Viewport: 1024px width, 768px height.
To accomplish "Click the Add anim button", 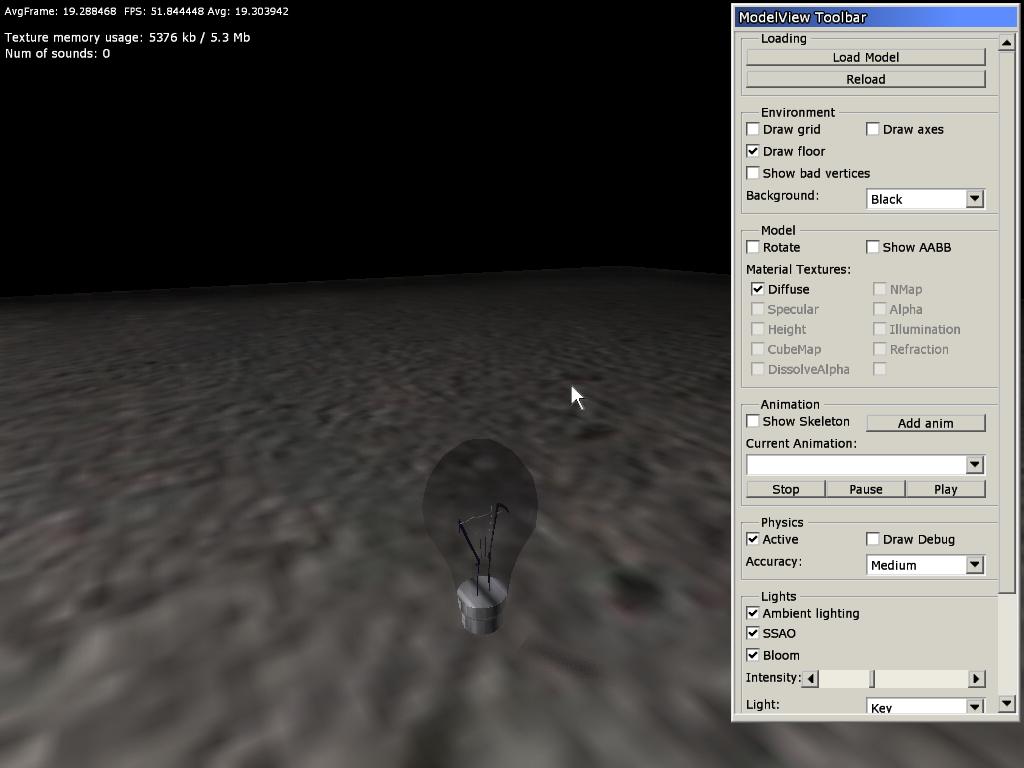I will pos(925,423).
